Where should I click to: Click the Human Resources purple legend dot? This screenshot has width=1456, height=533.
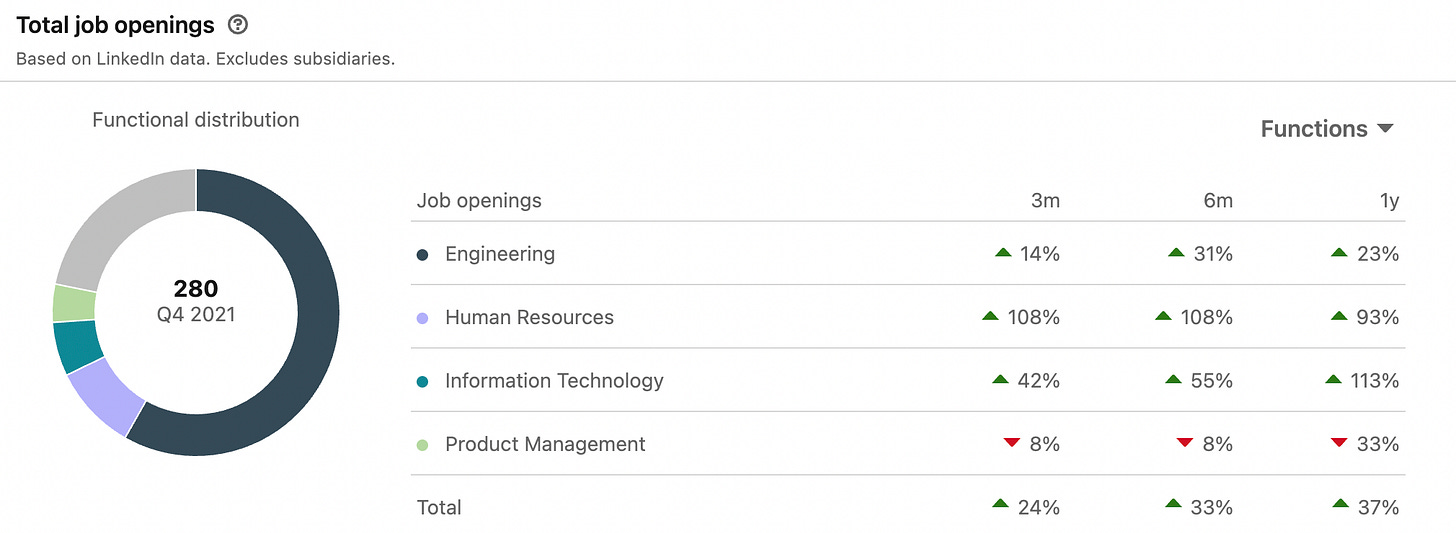pyautogui.click(x=422, y=318)
